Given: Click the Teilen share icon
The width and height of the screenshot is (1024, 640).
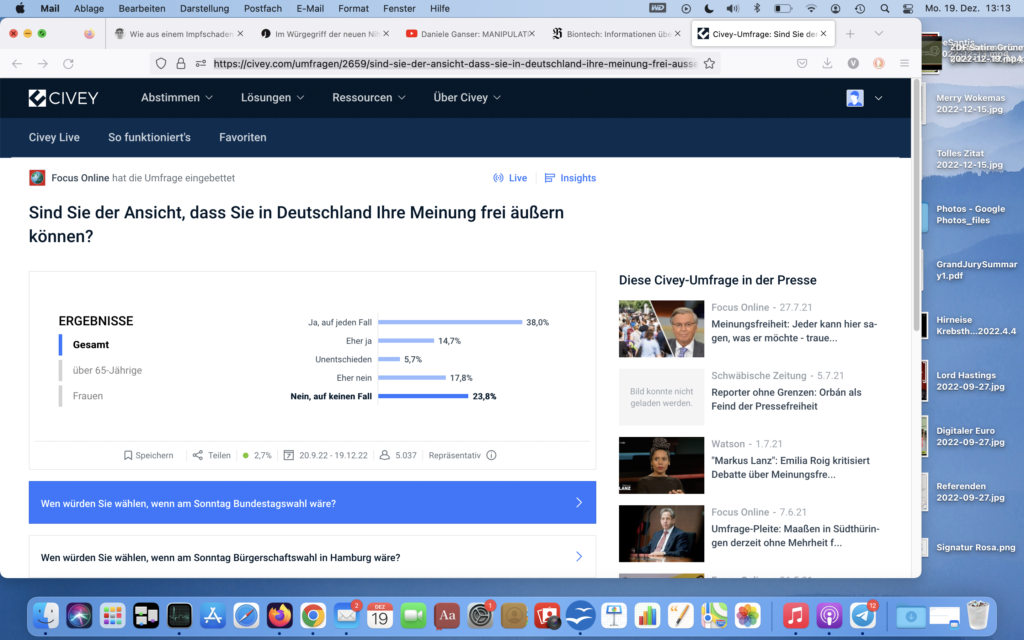Looking at the screenshot, I should (197, 455).
